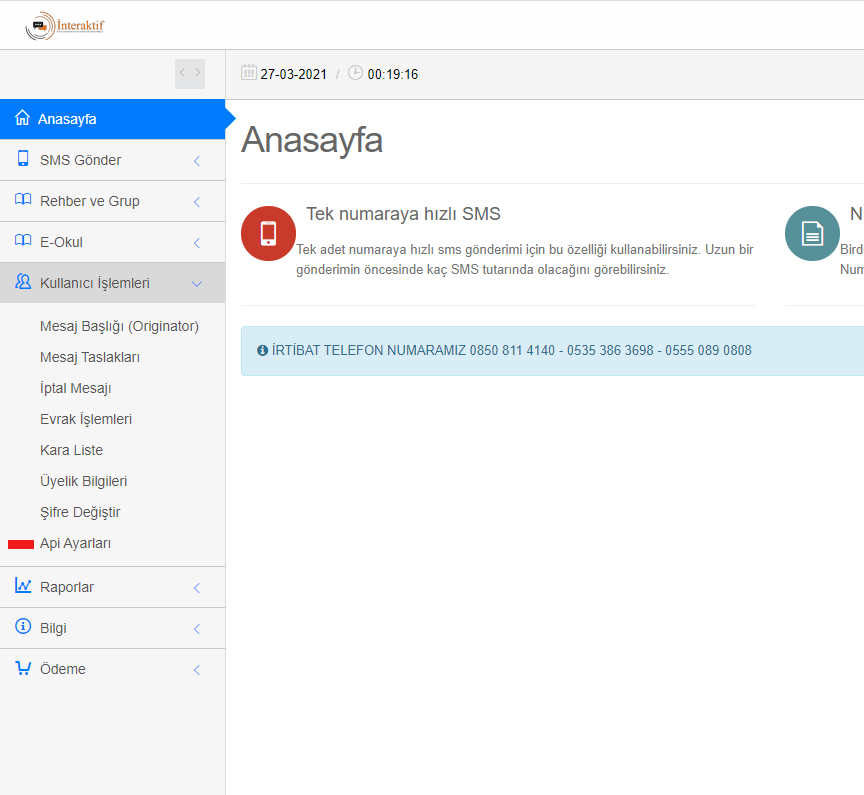Click the clock icon beside the time
This screenshot has height=795, width=864.
tap(355, 73)
